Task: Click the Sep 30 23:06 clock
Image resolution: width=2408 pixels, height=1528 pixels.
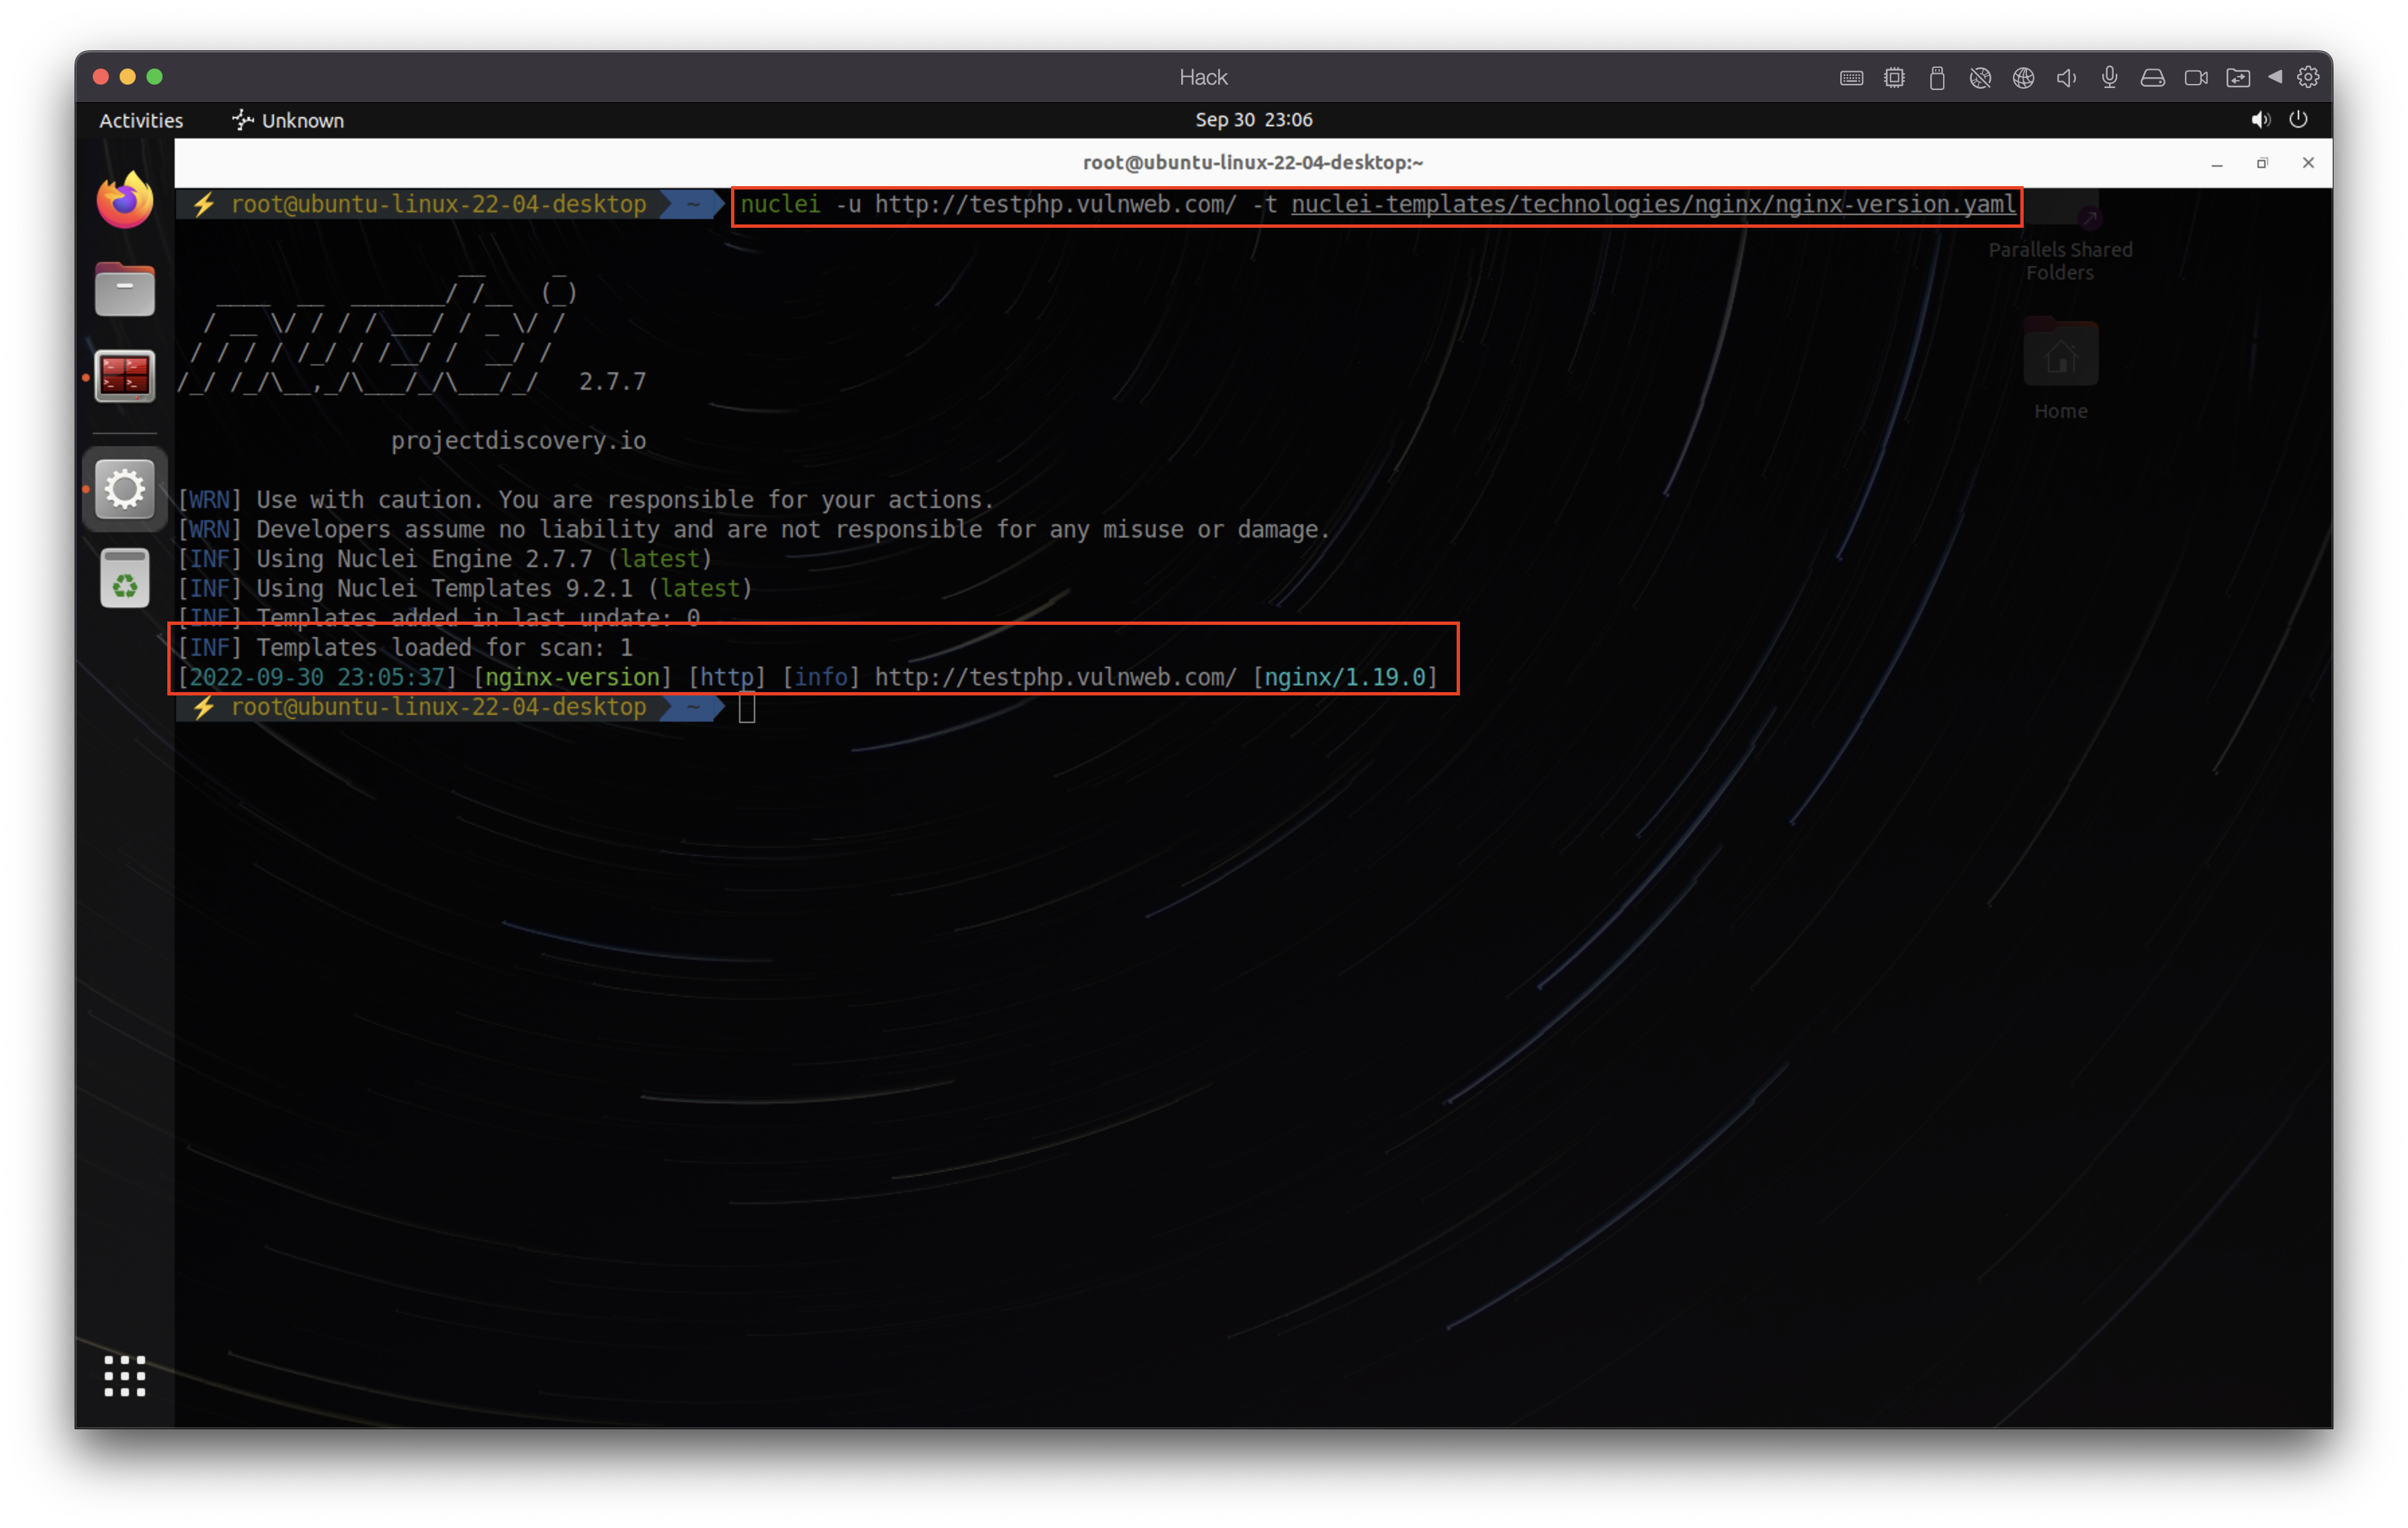Action: pyautogui.click(x=1253, y=120)
